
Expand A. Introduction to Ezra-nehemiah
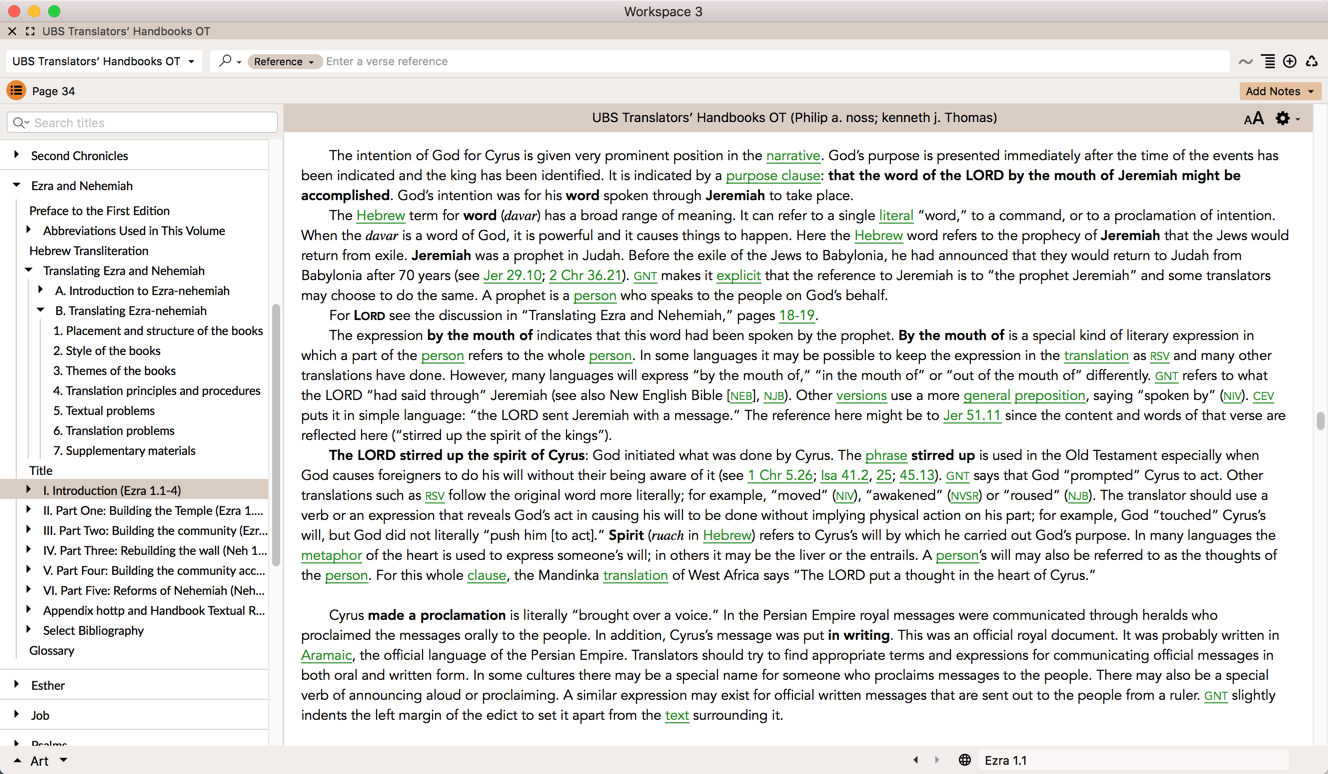(x=40, y=290)
